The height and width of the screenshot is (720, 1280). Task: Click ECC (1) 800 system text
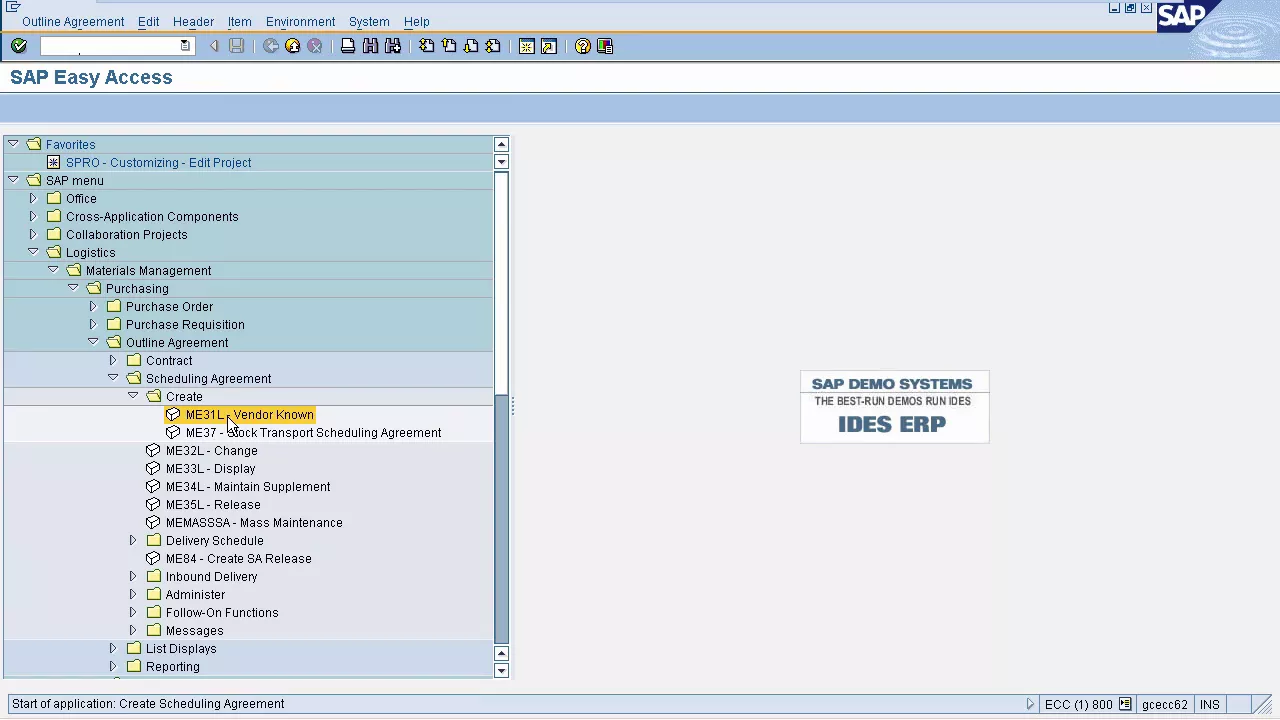pos(1078,704)
